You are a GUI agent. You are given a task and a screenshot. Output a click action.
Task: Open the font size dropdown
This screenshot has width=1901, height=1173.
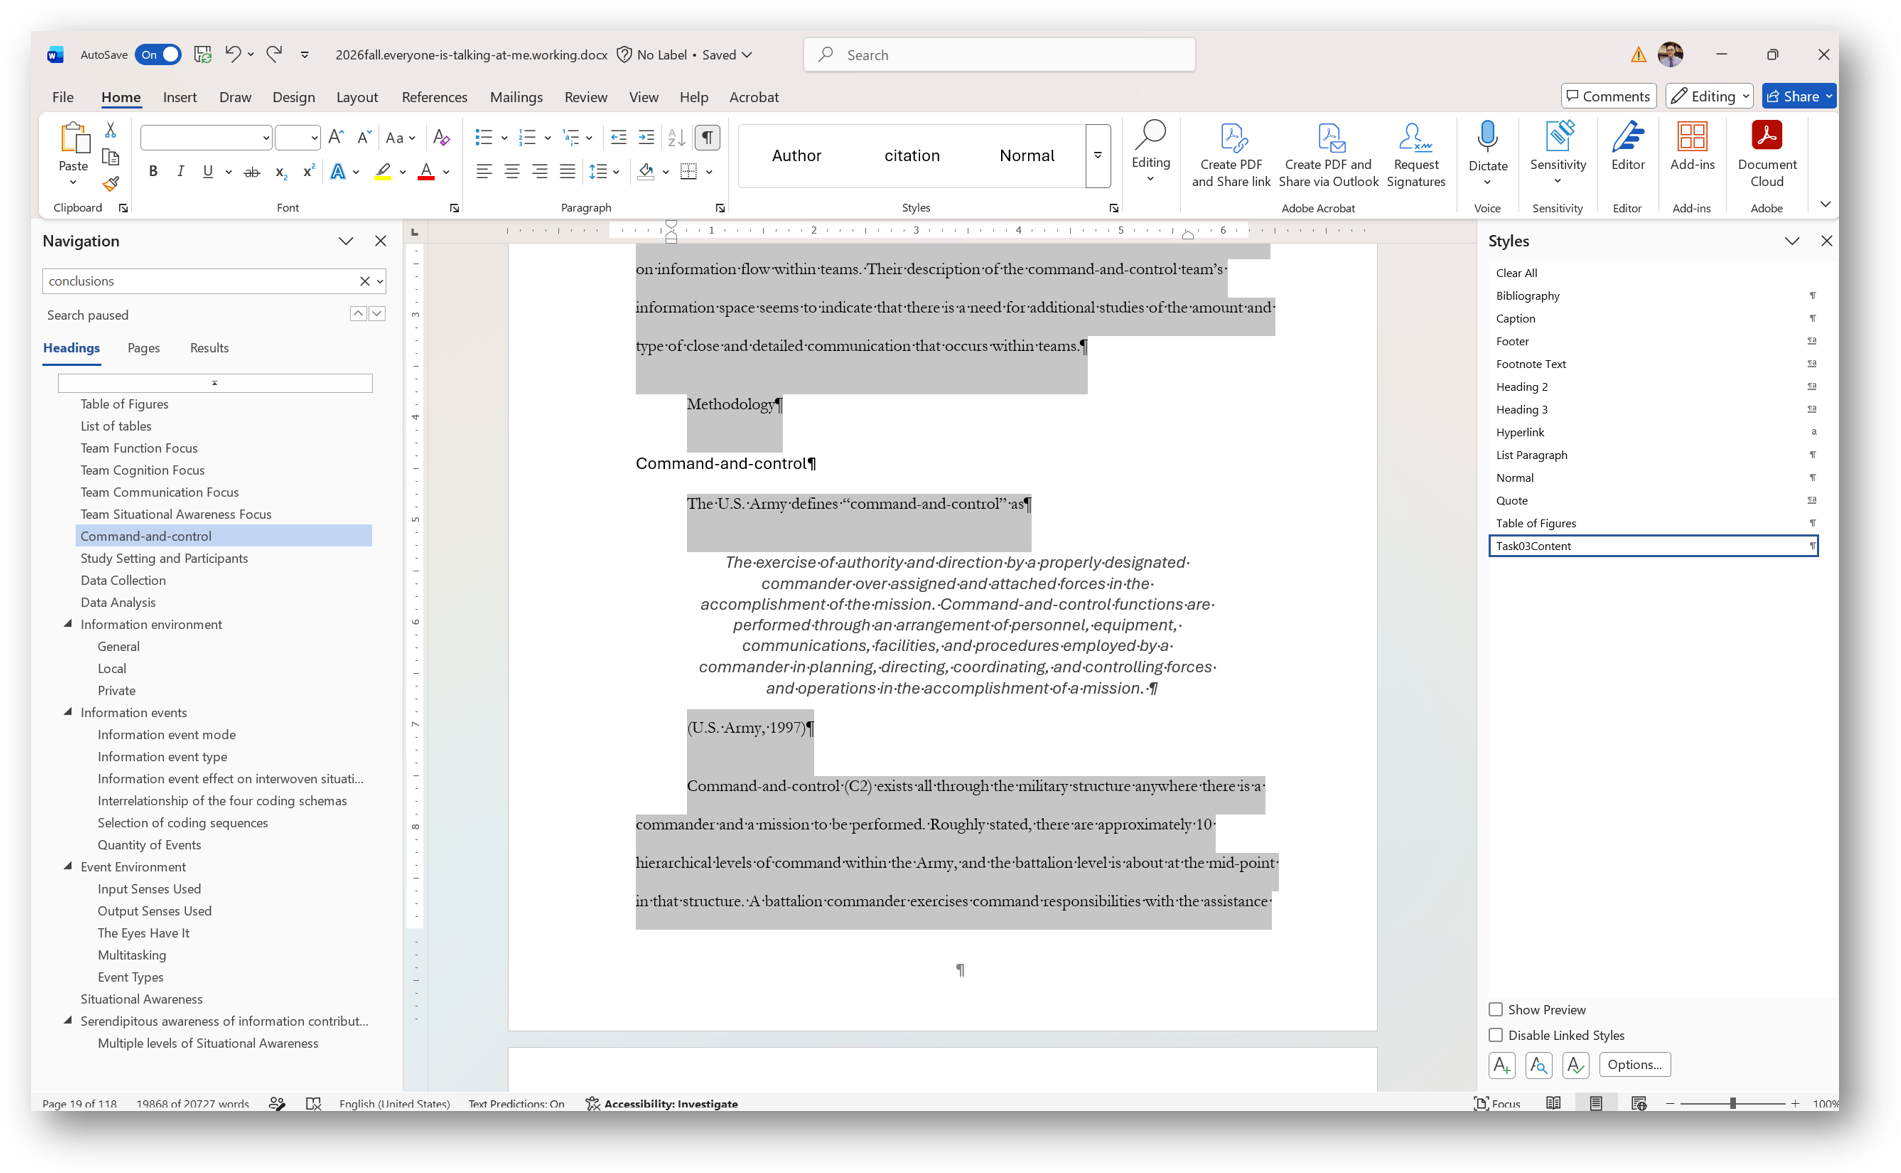(x=314, y=138)
